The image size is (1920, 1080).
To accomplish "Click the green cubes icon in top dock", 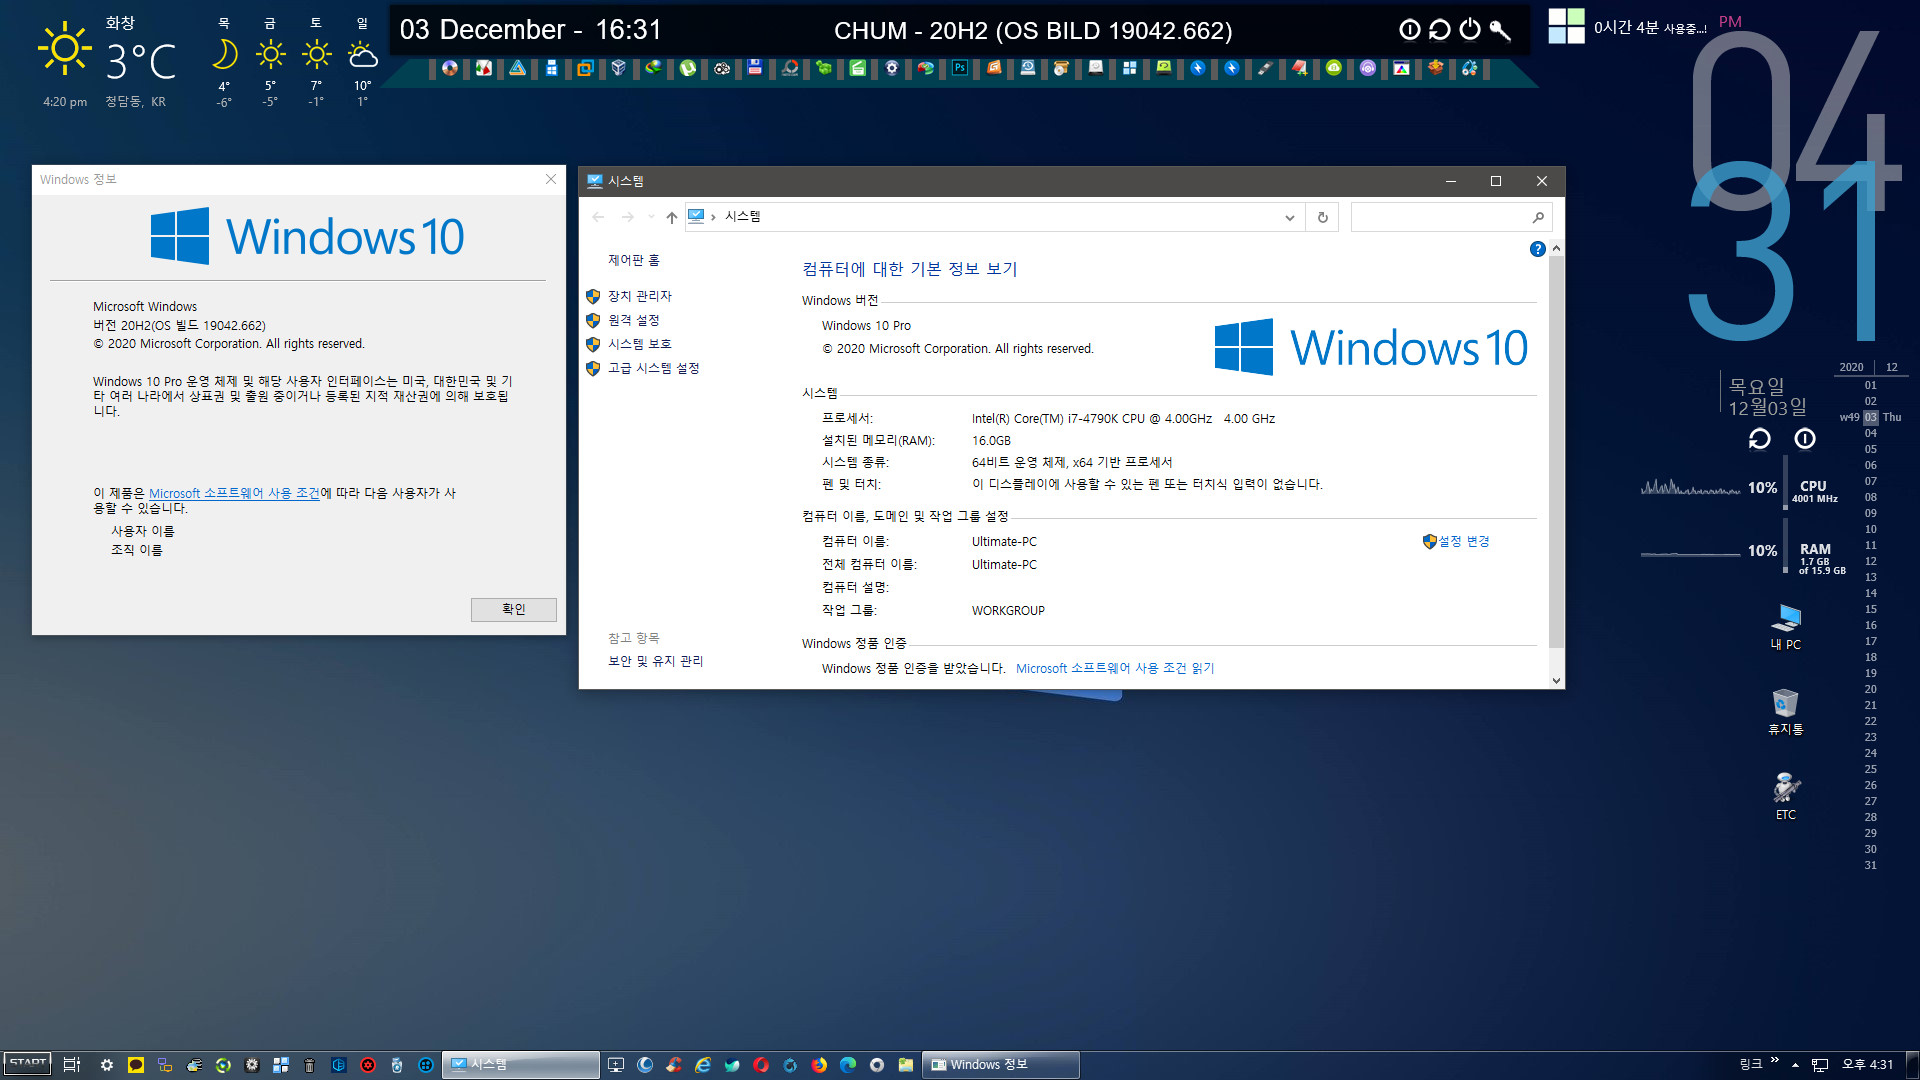I will [x=823, y=68].
